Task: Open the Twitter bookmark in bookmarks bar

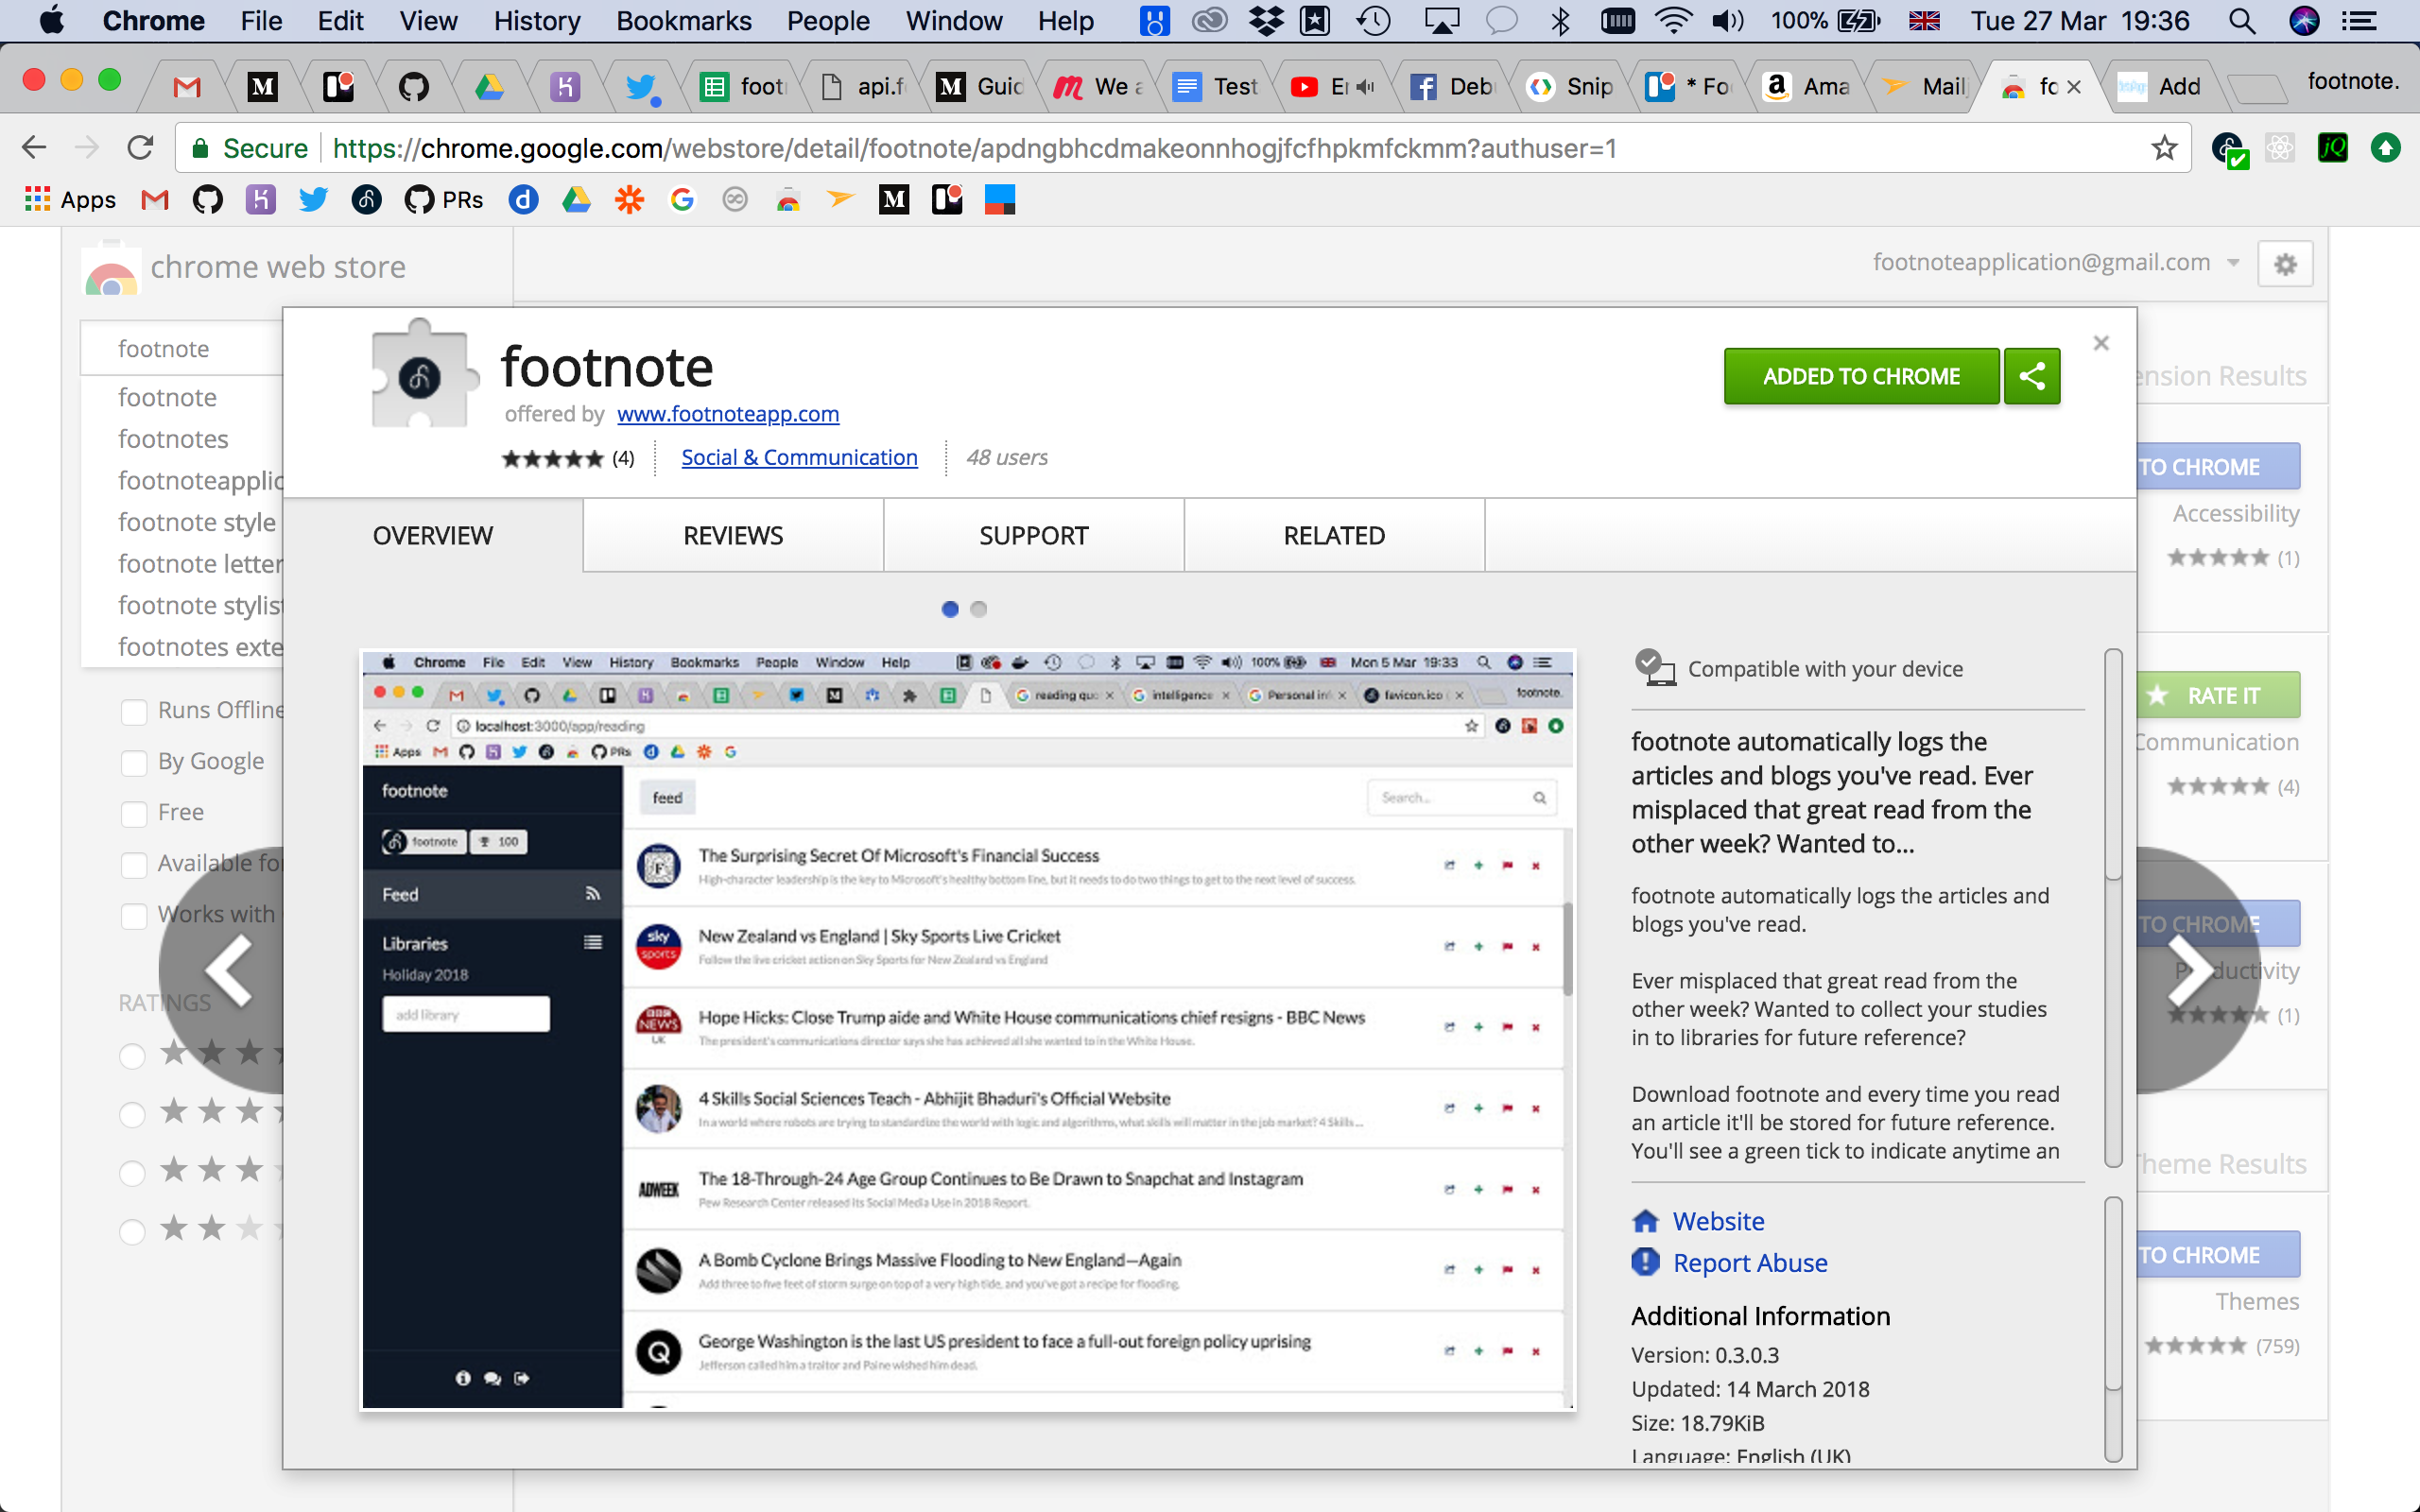Action: coord(313,200)
